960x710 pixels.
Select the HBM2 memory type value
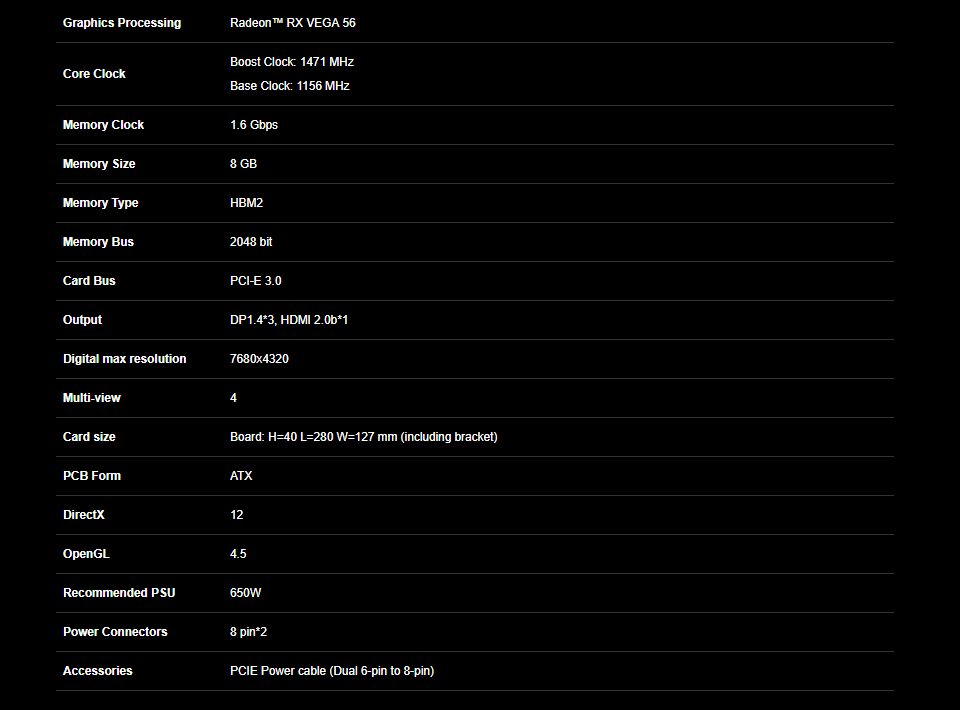(247, 203)
